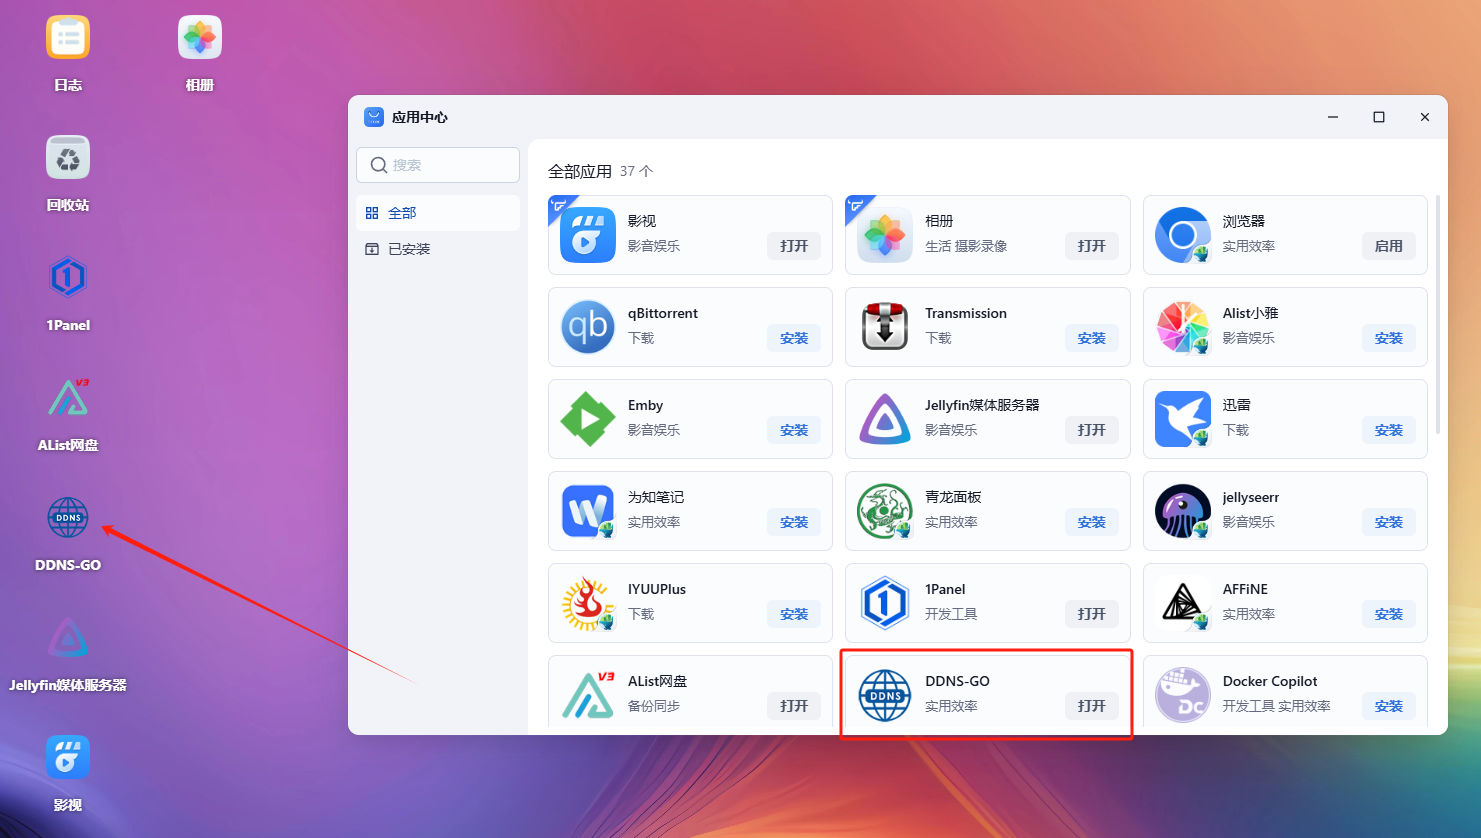Click the AList网盘 icon in app center

coord(588,695)
